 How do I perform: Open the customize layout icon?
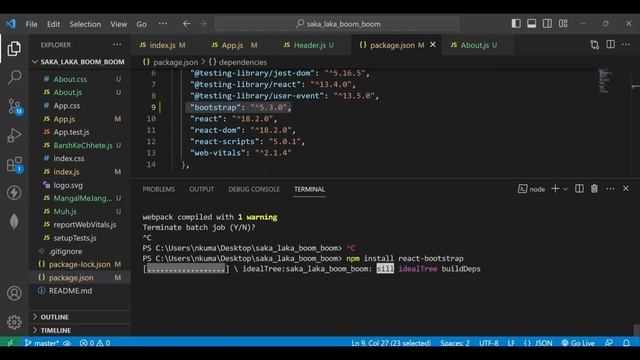pos(563,24)
